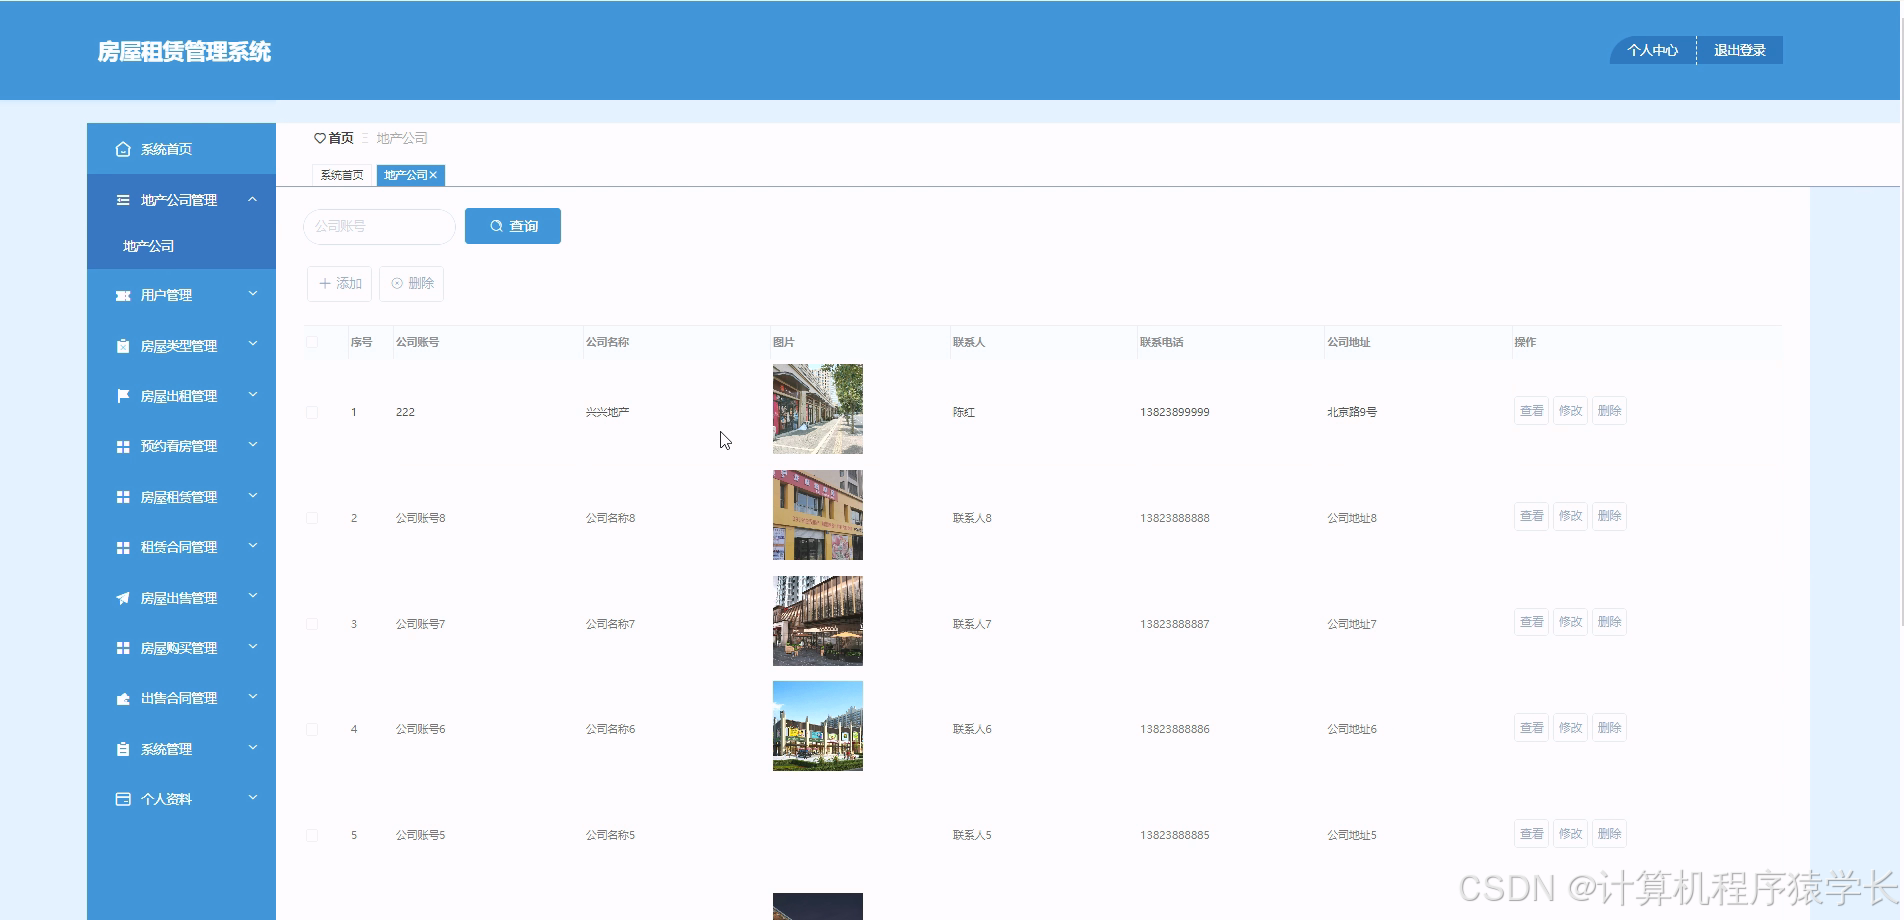This screenshot has width=1904, height=920.
Task: Click the folder icon beside 出售合同管理
Action: [123, 699]
